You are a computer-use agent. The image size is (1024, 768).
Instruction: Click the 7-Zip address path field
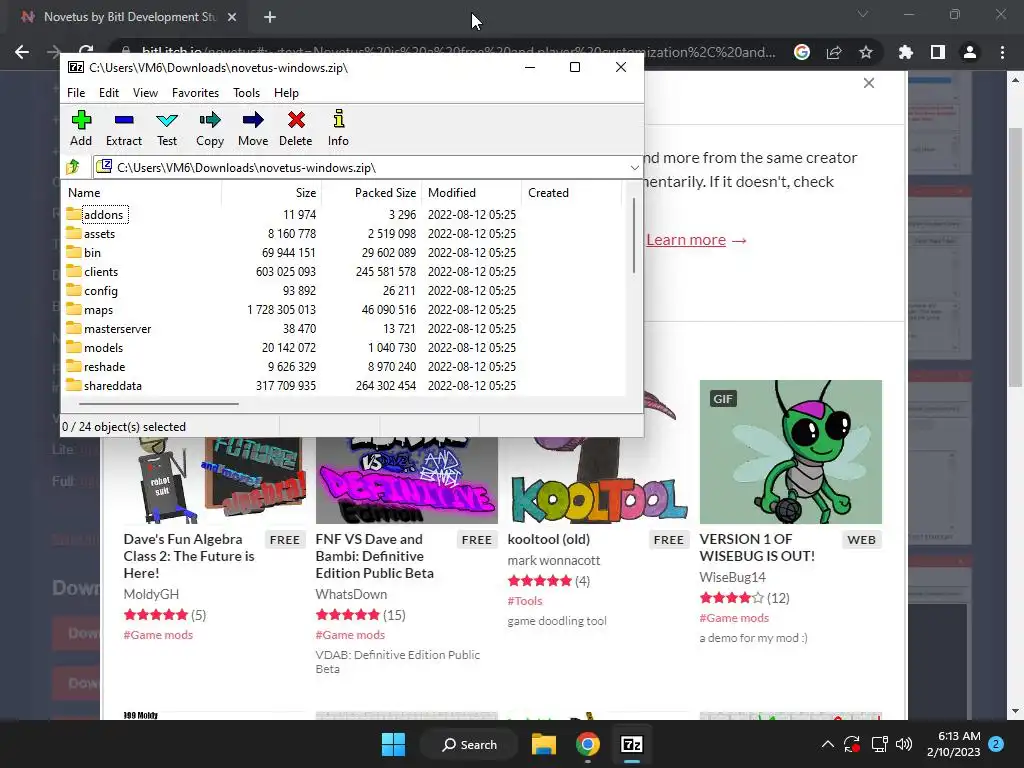369,168
